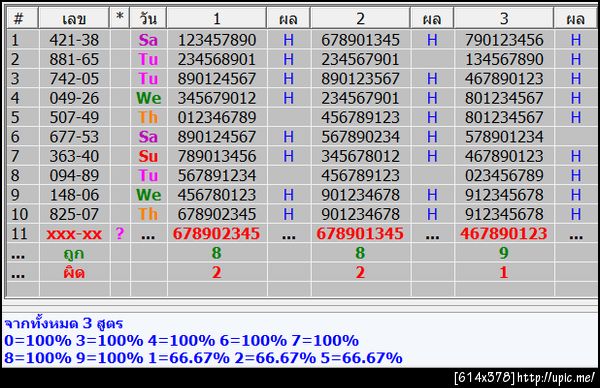Viewport: 600px width, 388px height.
Task: Click the column header labeled 2
Action: [360, 18]
